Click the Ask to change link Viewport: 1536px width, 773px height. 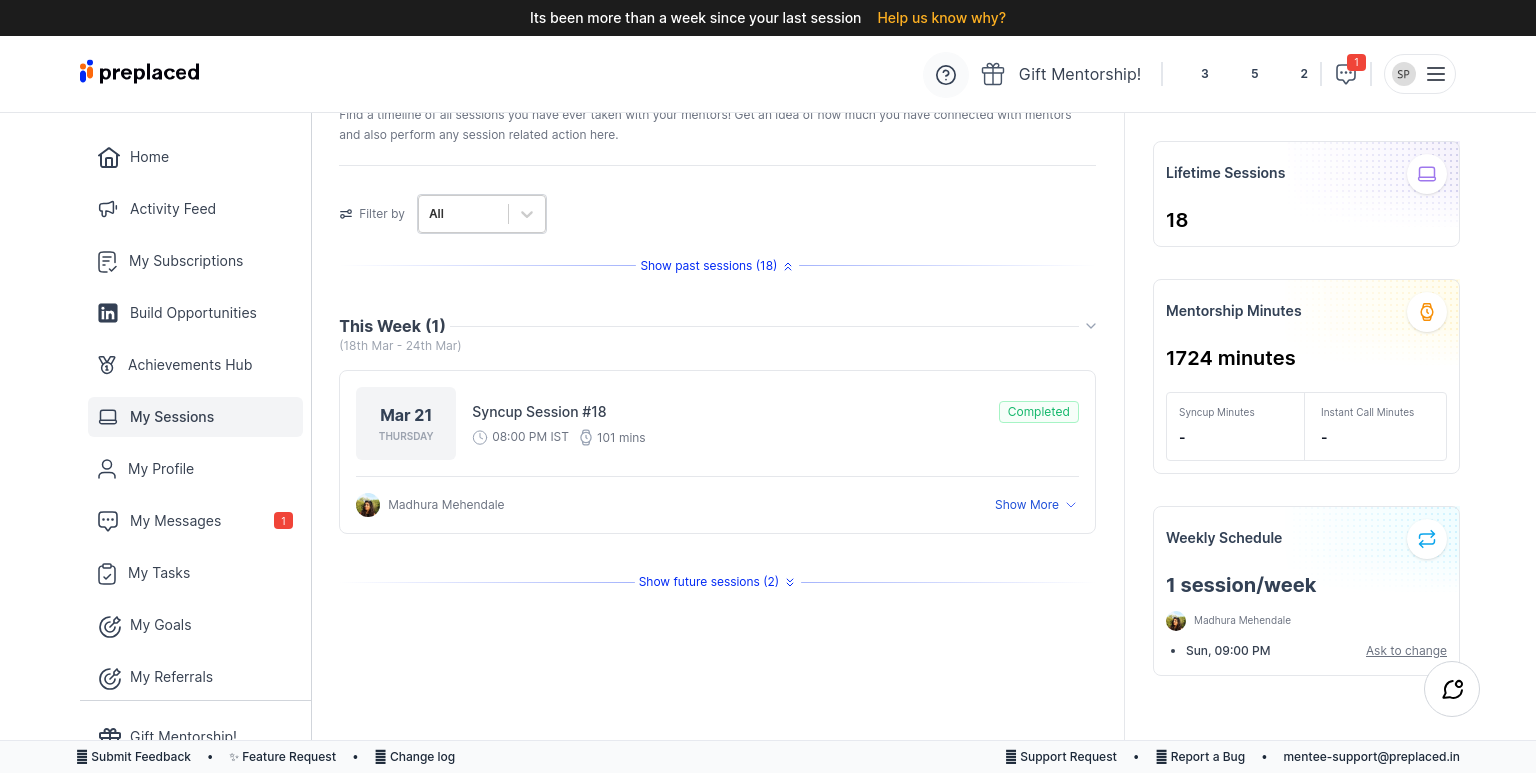[x=1405, y=651]
